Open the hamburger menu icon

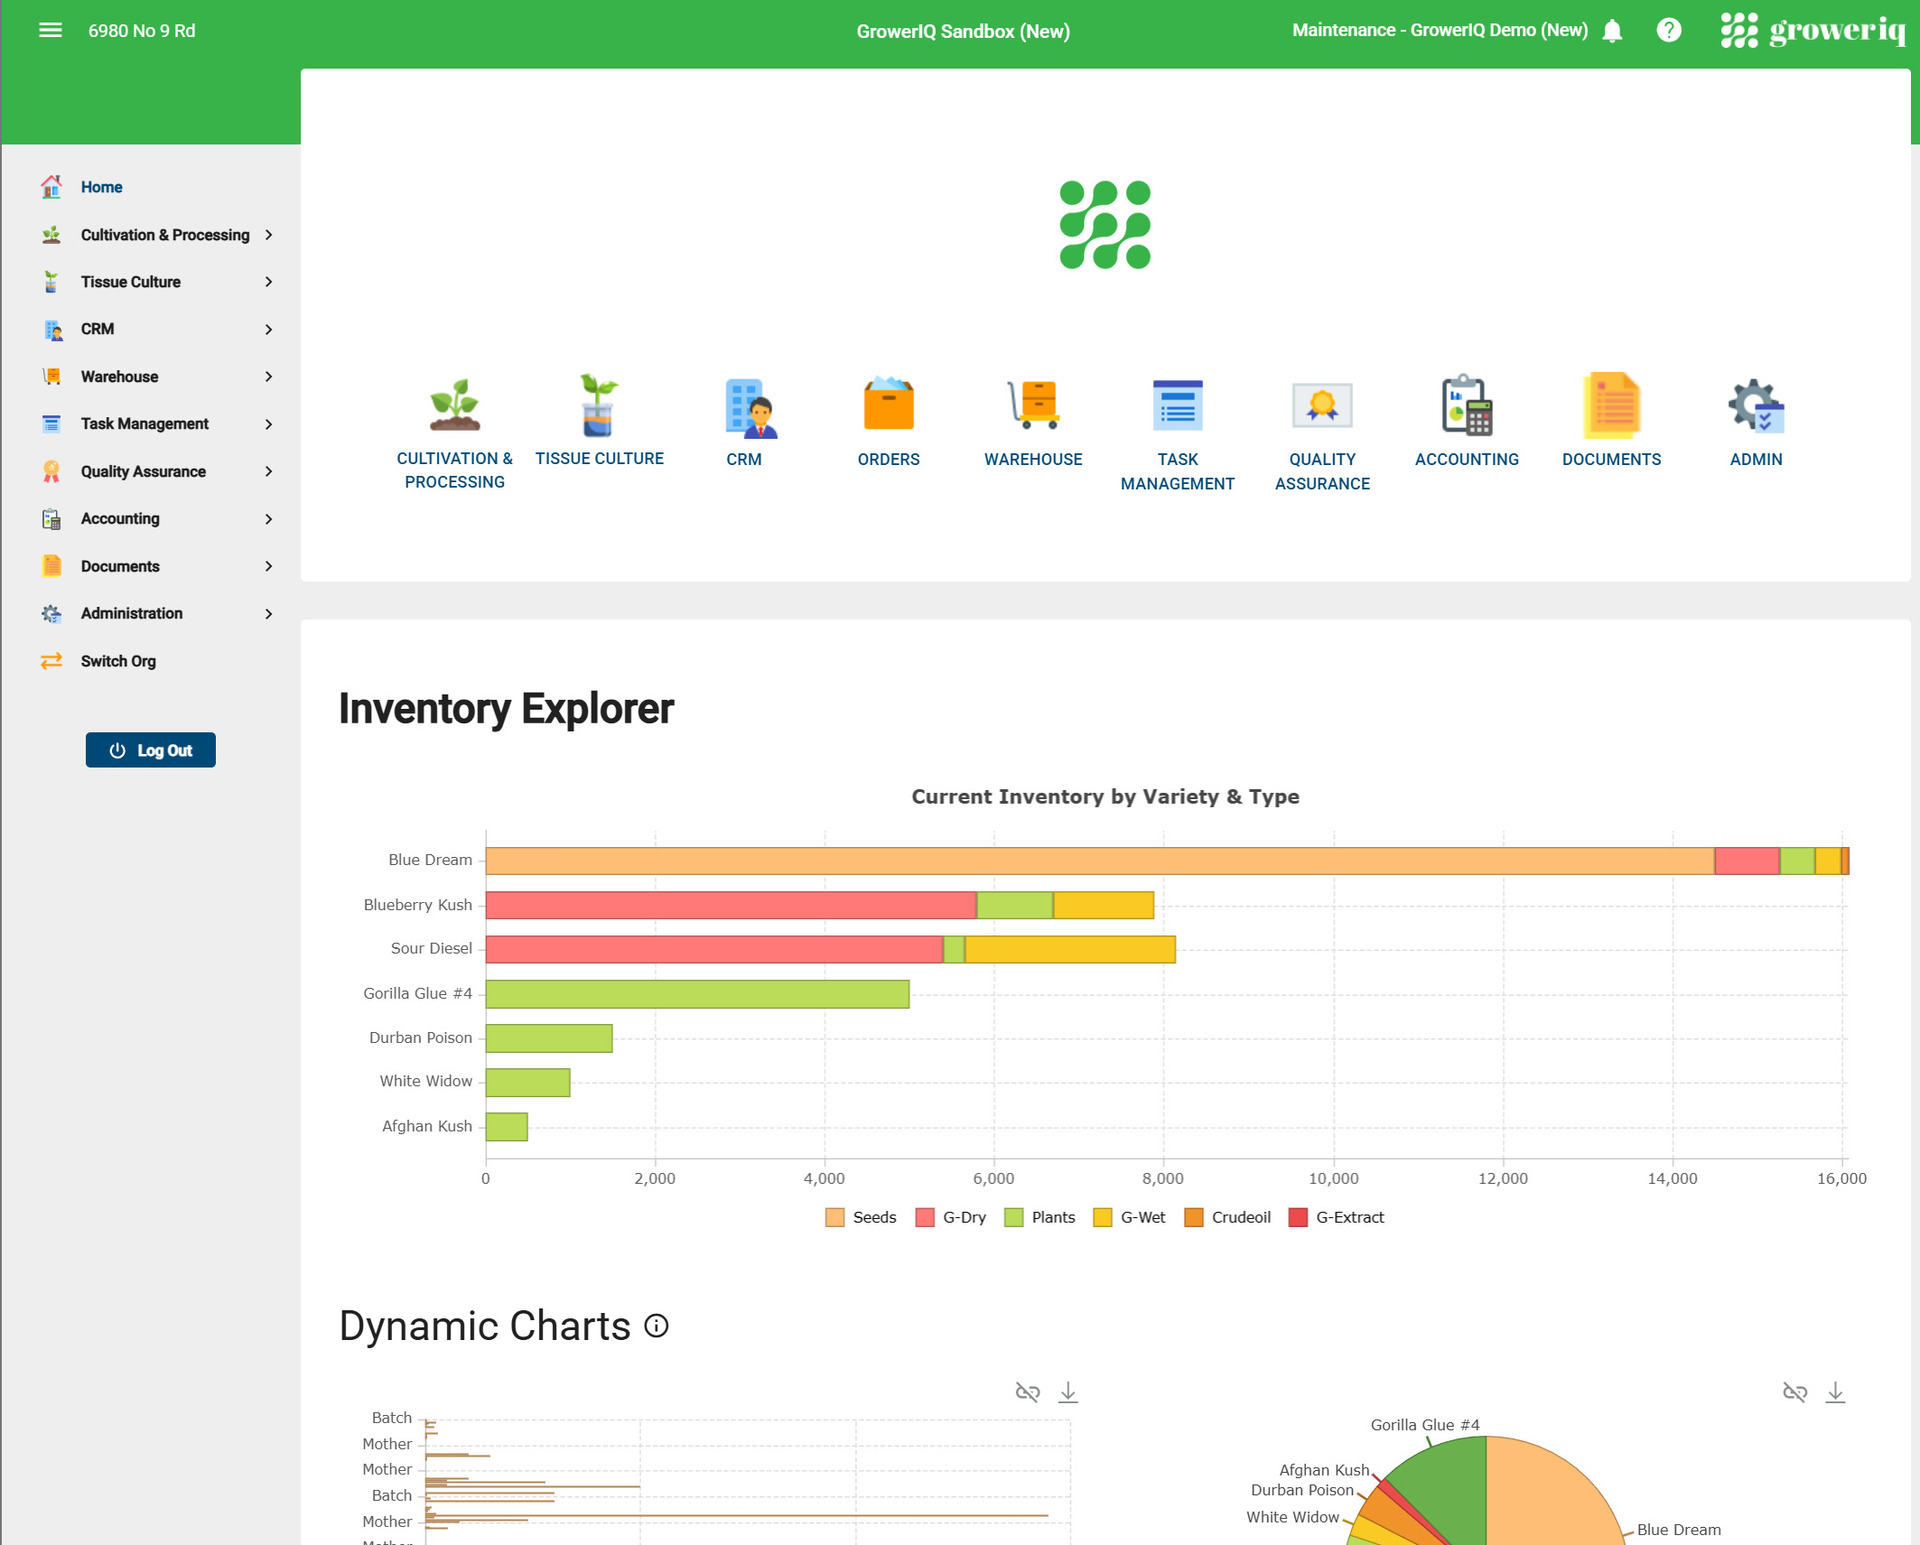click(x=50, y=30)
